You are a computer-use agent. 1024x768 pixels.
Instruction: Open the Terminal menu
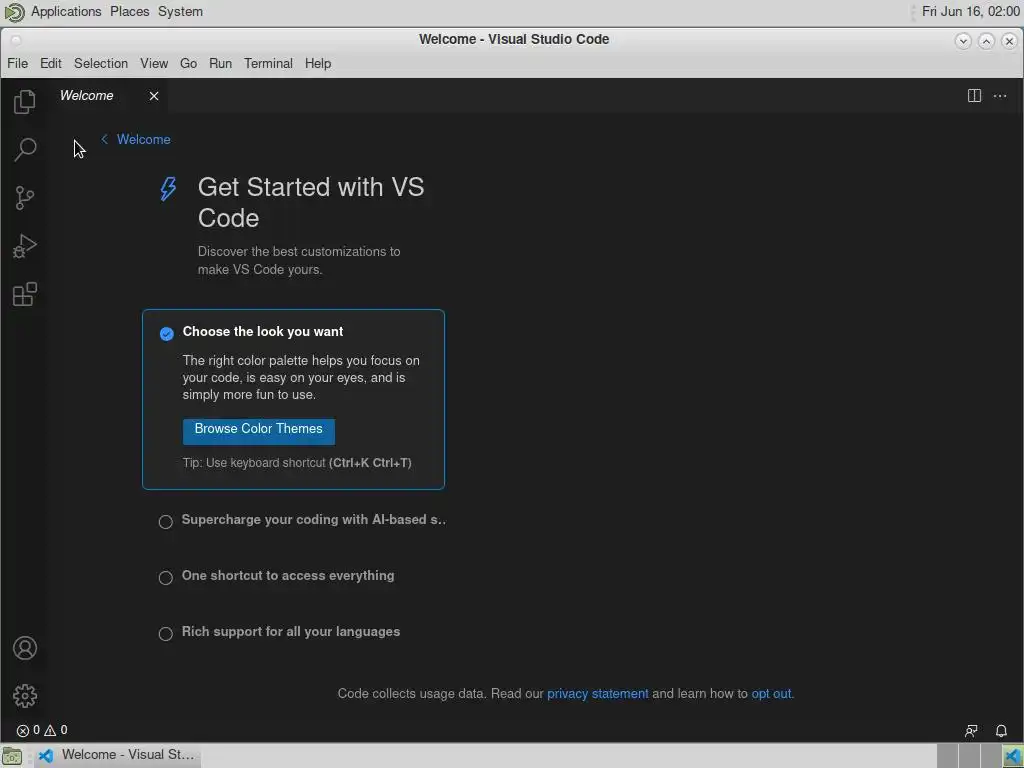(268, 63)
